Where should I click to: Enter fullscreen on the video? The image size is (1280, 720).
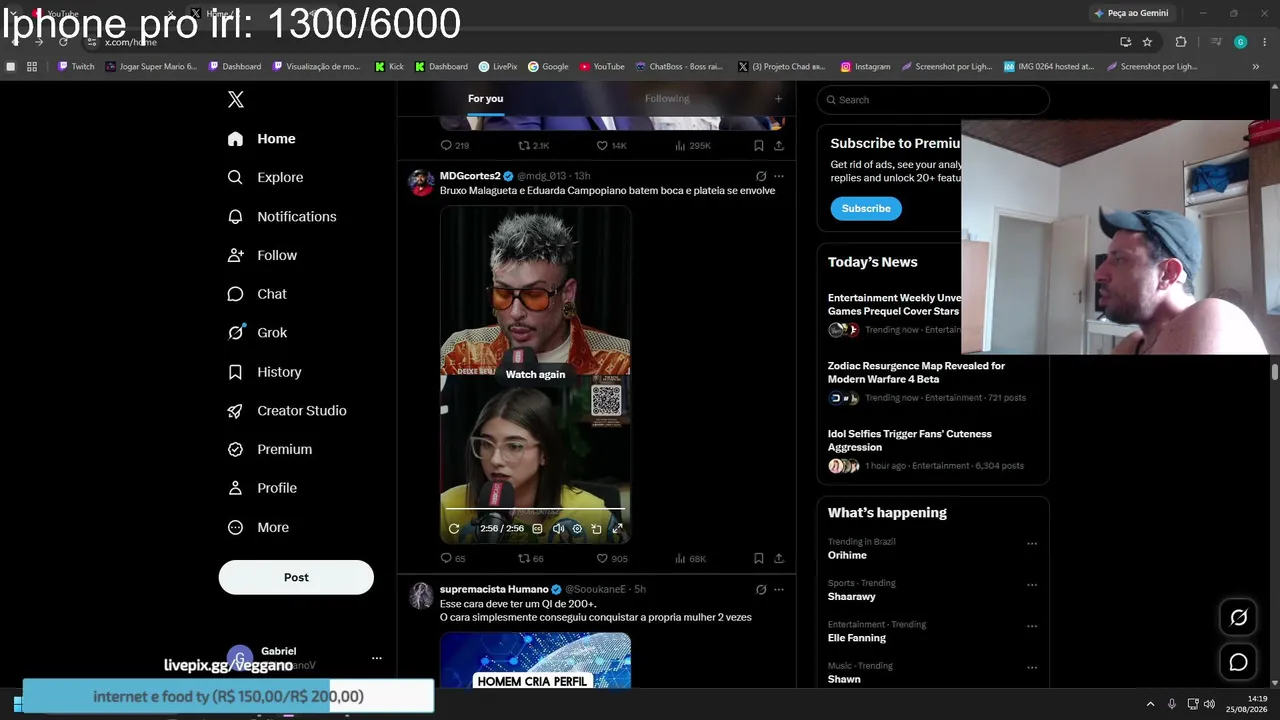coord(617,529)
